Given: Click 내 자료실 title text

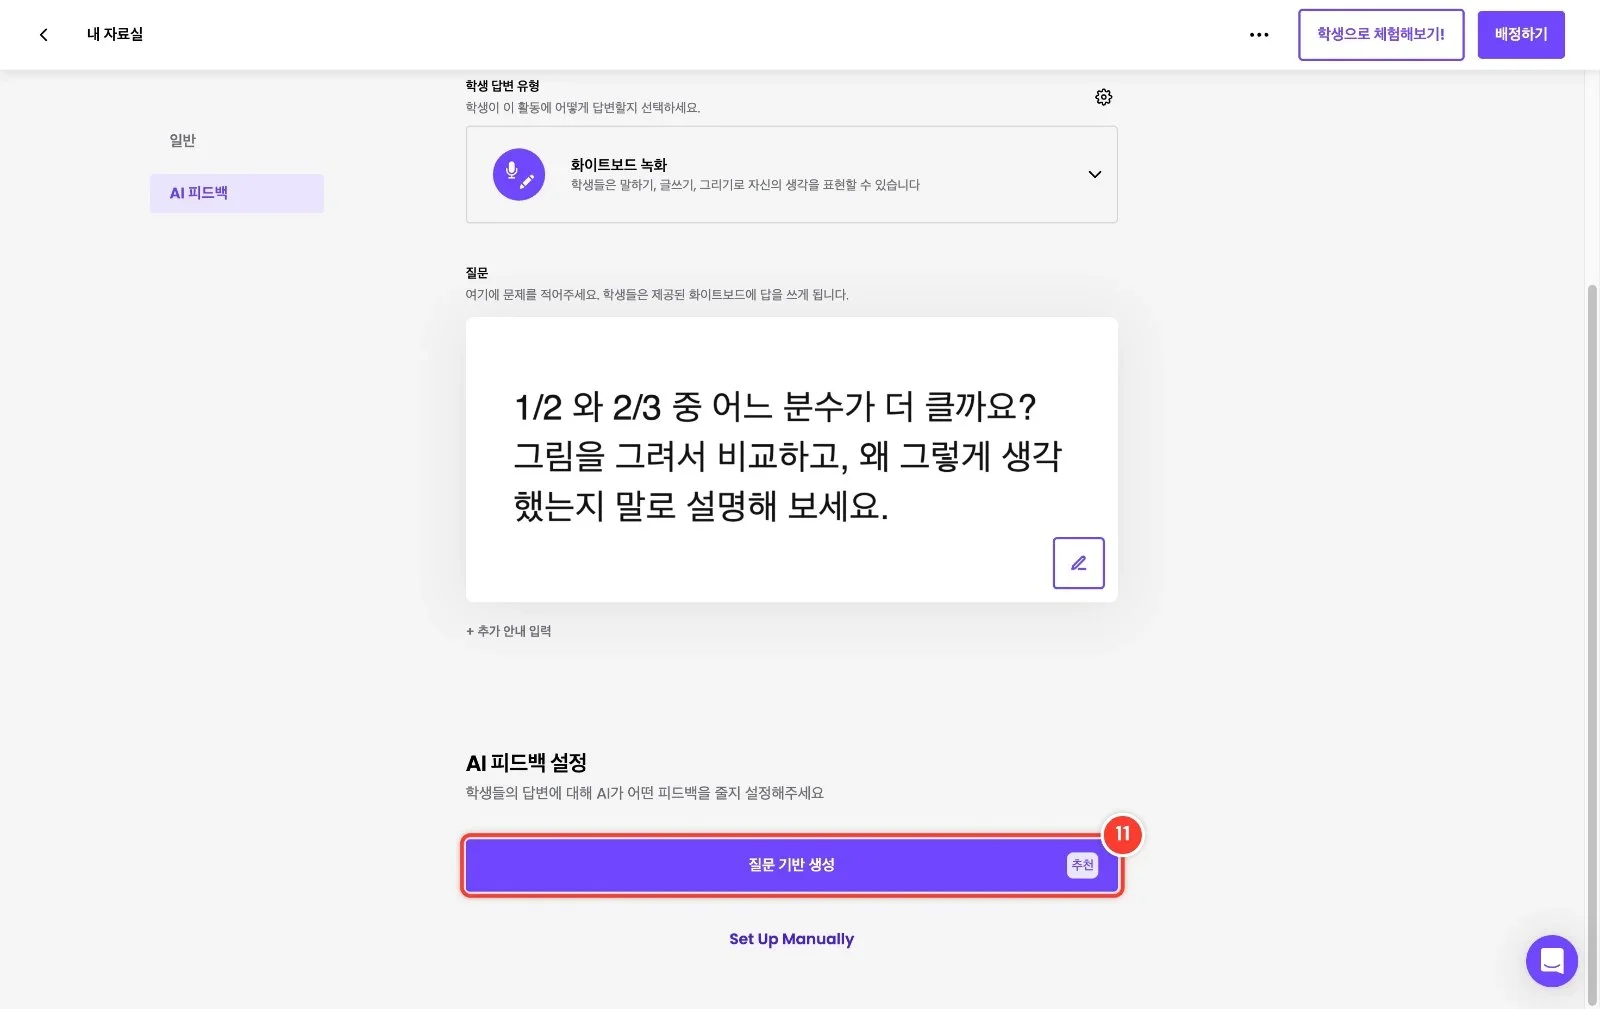Looking at the screenshot, I should 115,35.
